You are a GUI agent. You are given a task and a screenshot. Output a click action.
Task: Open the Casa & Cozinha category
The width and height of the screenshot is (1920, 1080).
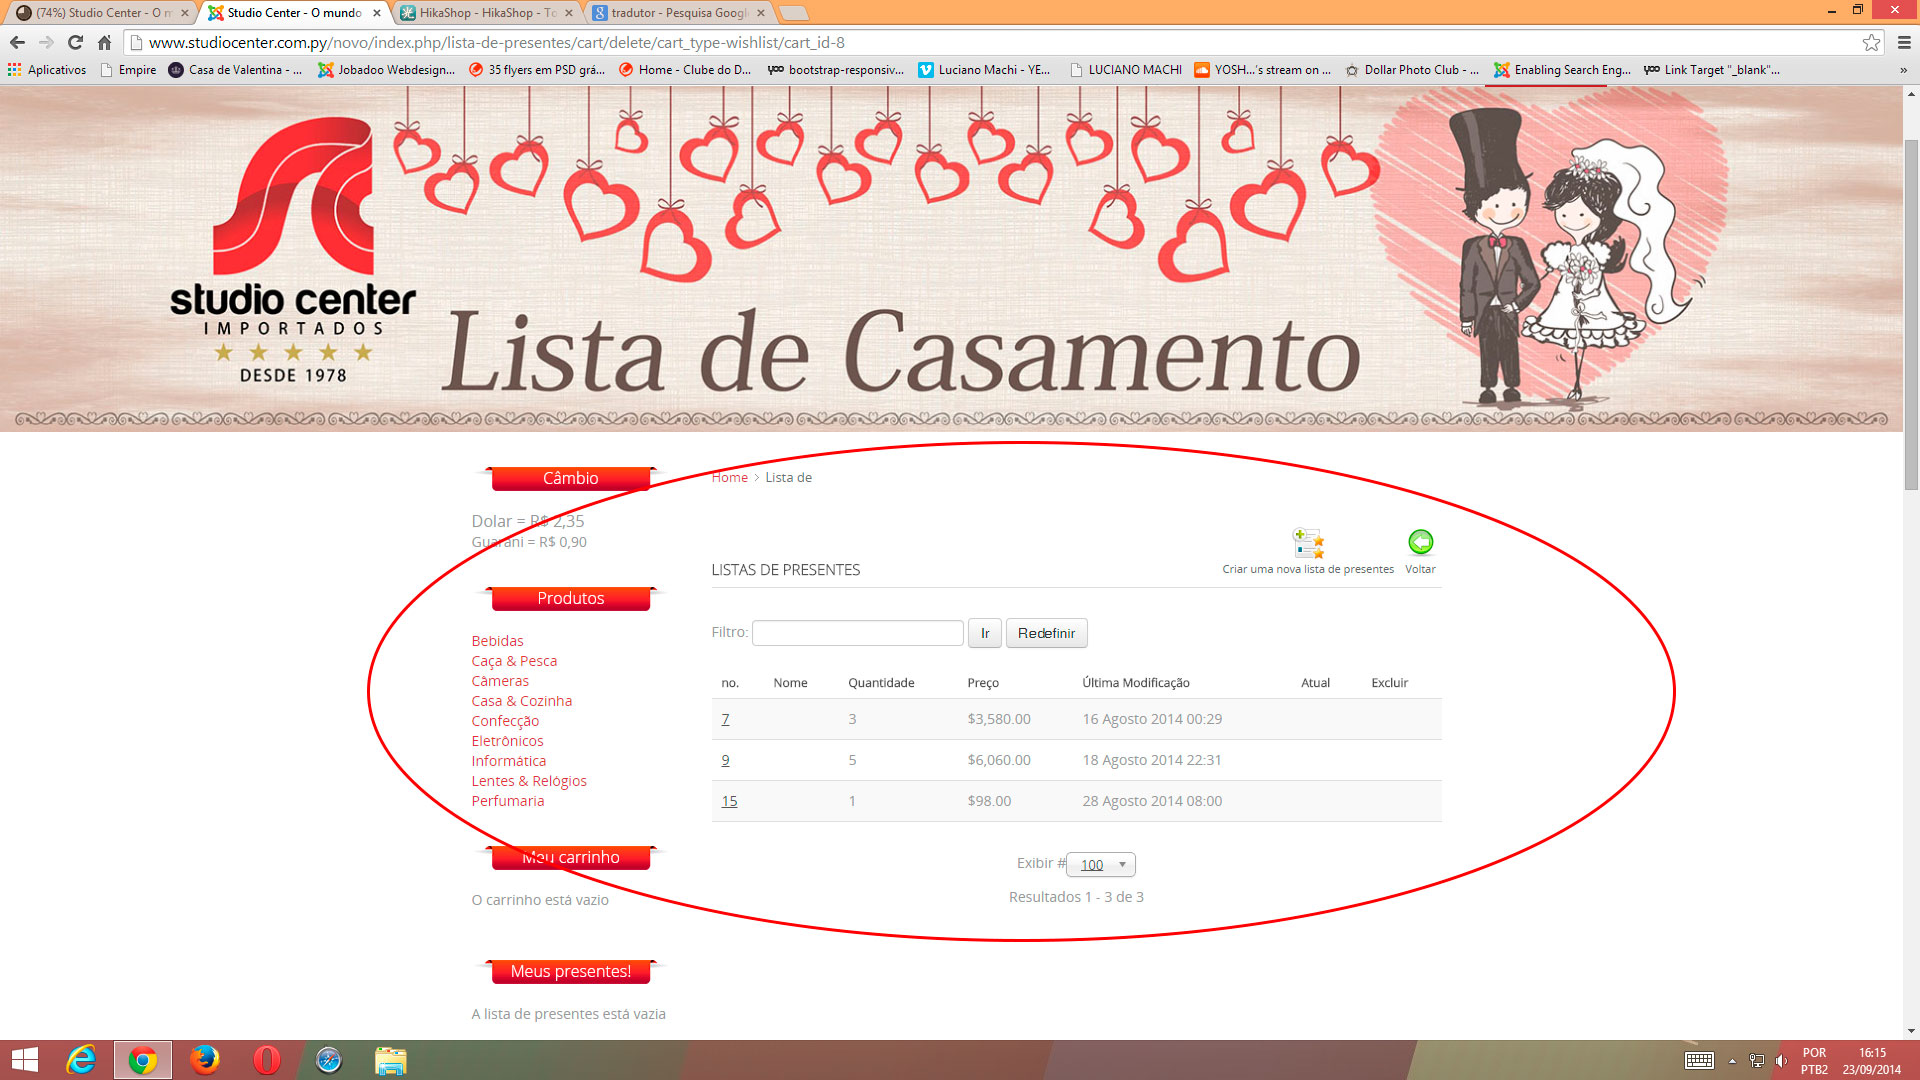pyautogui.click(x=522, y=701)
